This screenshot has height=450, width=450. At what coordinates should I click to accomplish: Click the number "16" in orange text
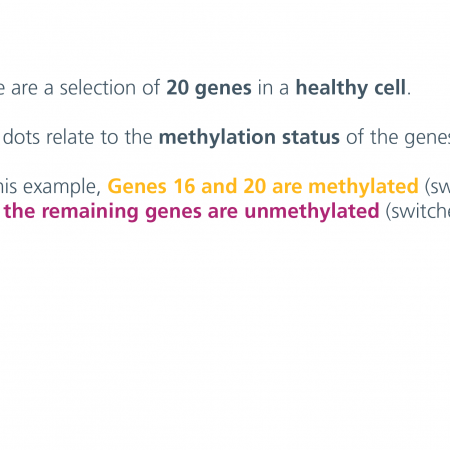tap(184, 186)
